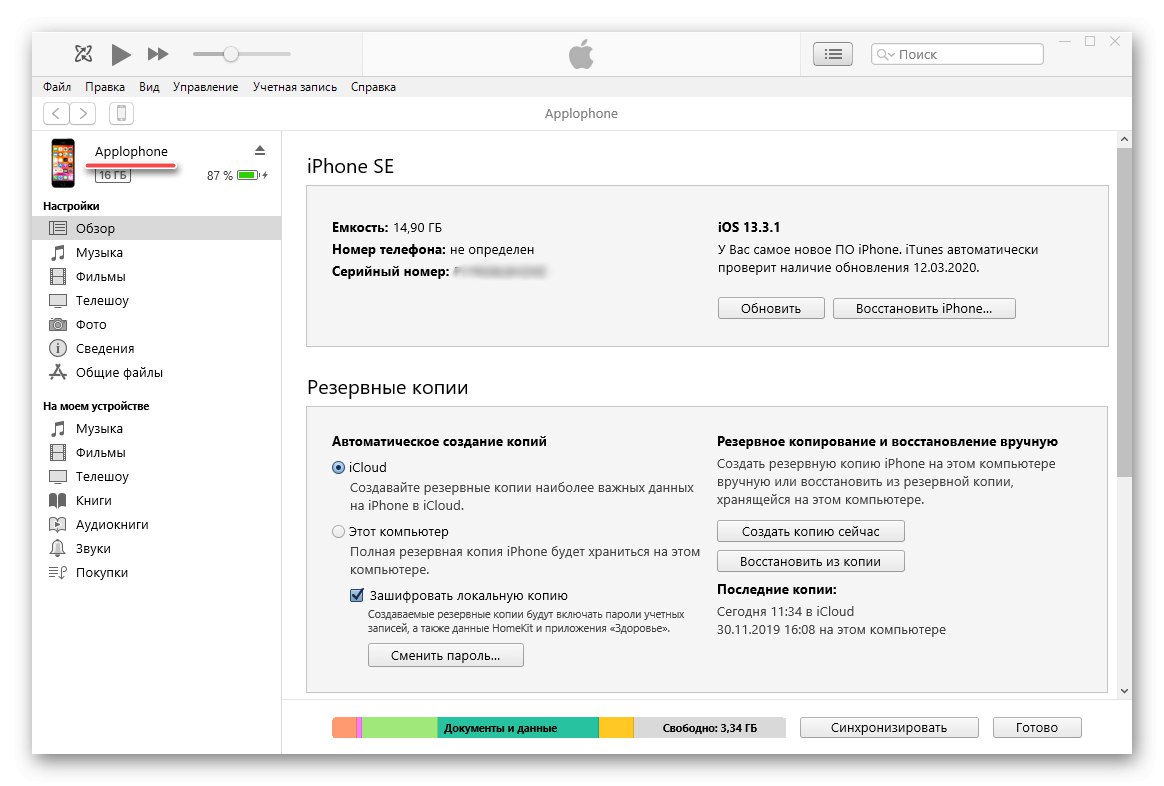Open the Управление menu
This screenshot has height=786, width=1164.
pyautogui.click(x=205, y=87)
